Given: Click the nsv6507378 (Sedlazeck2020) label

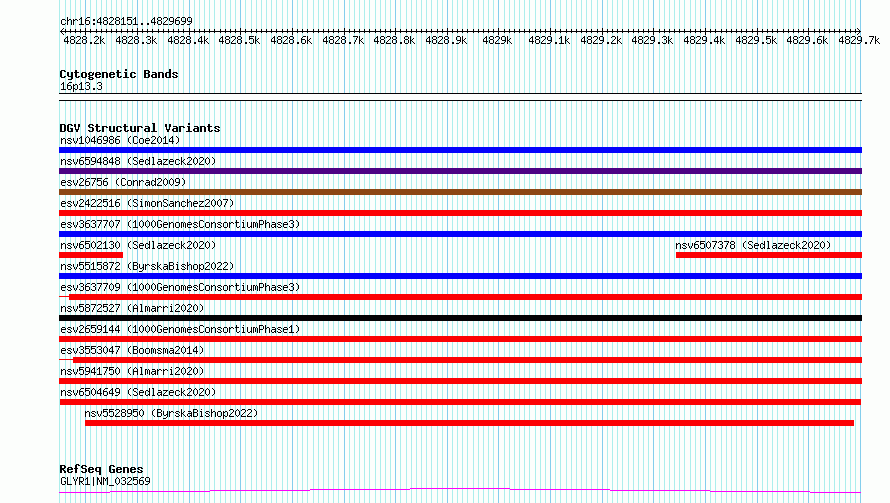Looking at the screenshot, I should tap(753, 245).
